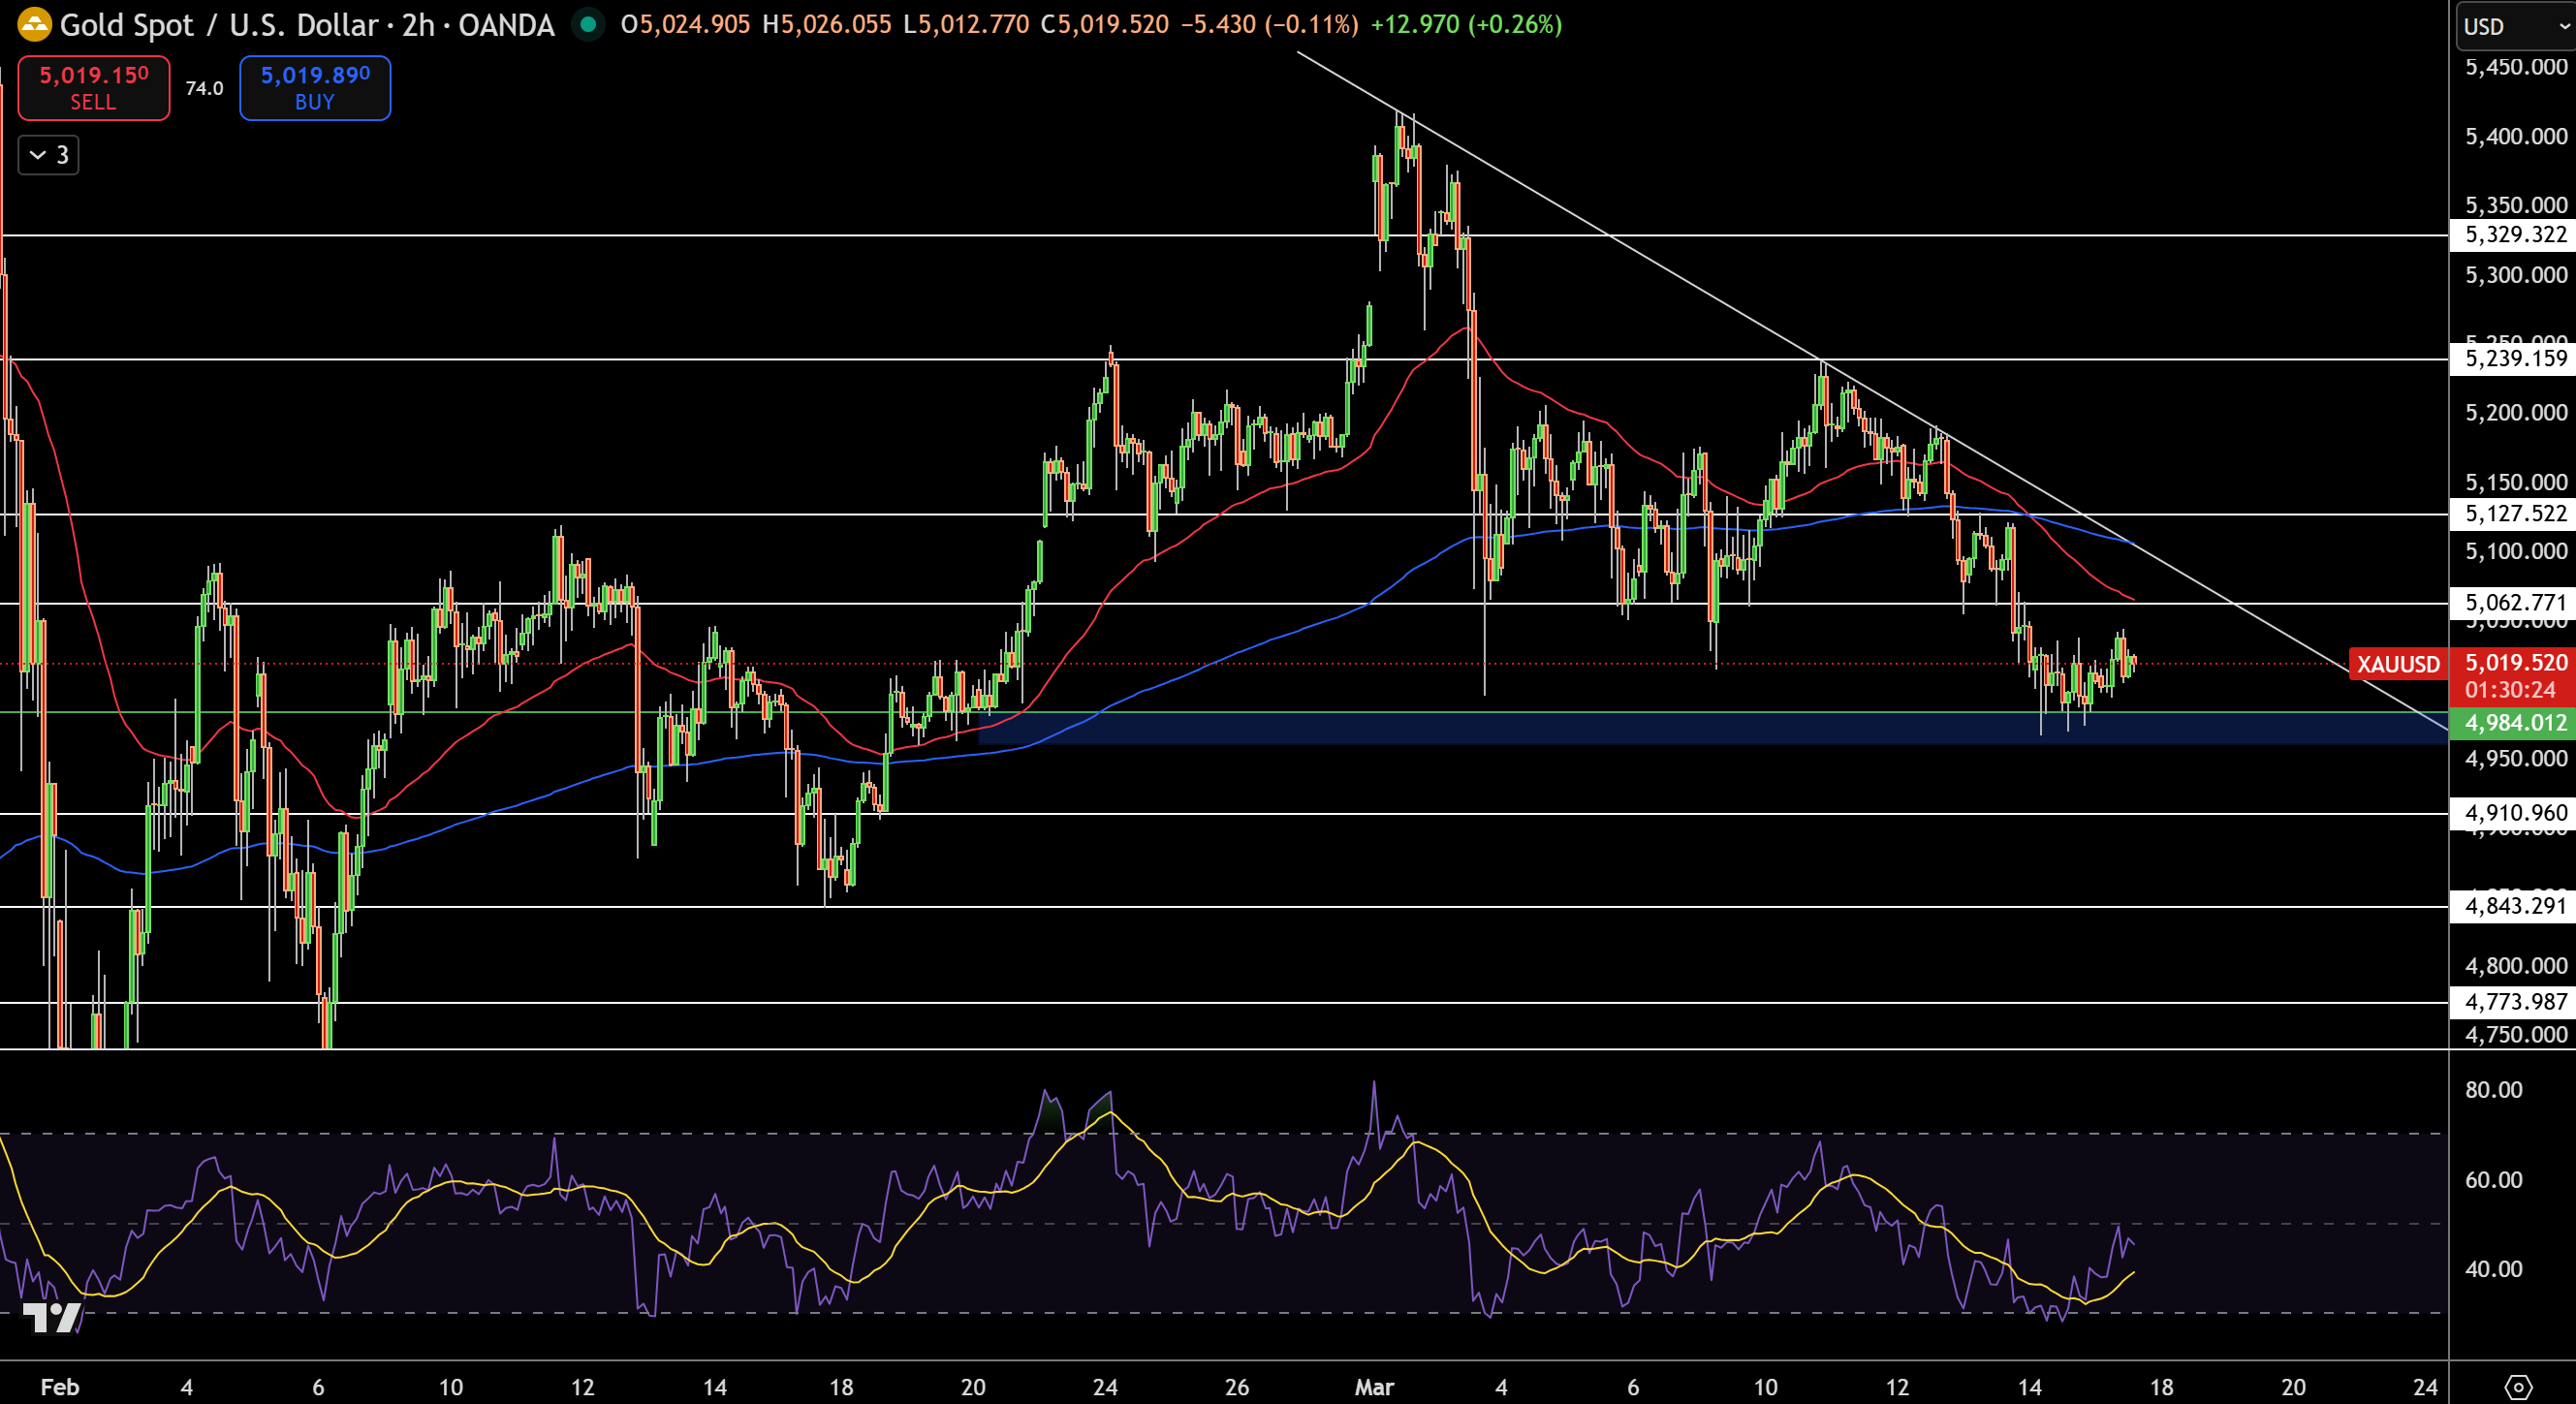Screen dimensions: 2576x1404
Task: Click the Mar label on the time axis
Action: tap(1373, 1387)
